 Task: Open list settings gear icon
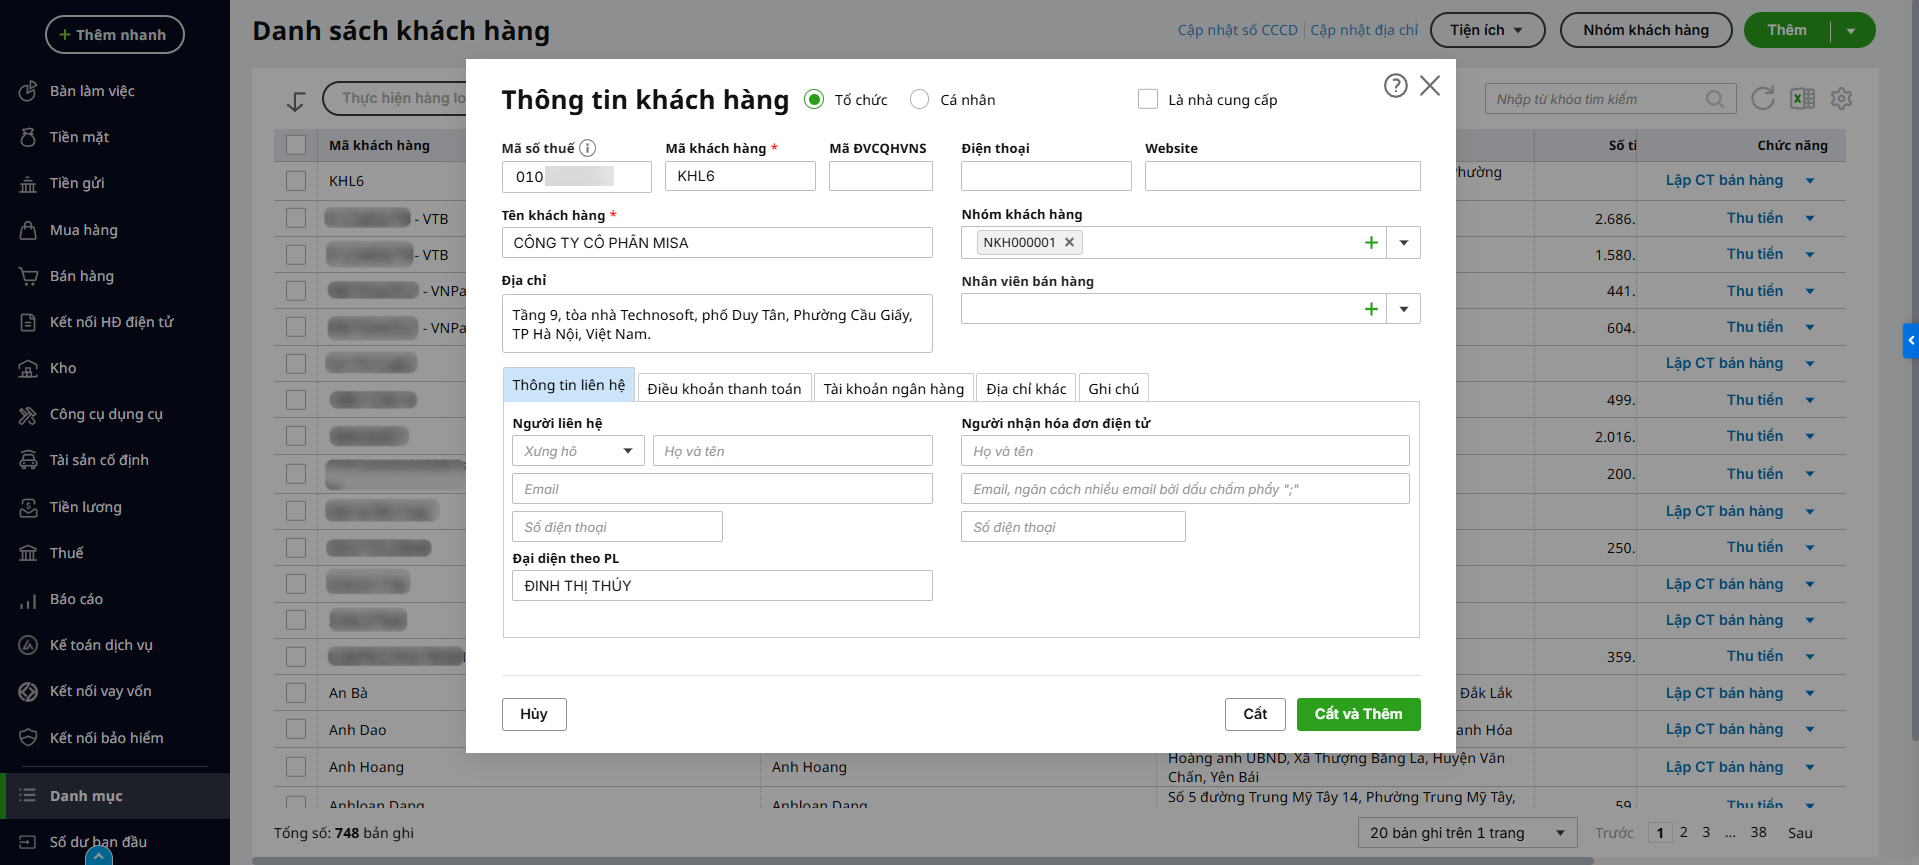1841,98
